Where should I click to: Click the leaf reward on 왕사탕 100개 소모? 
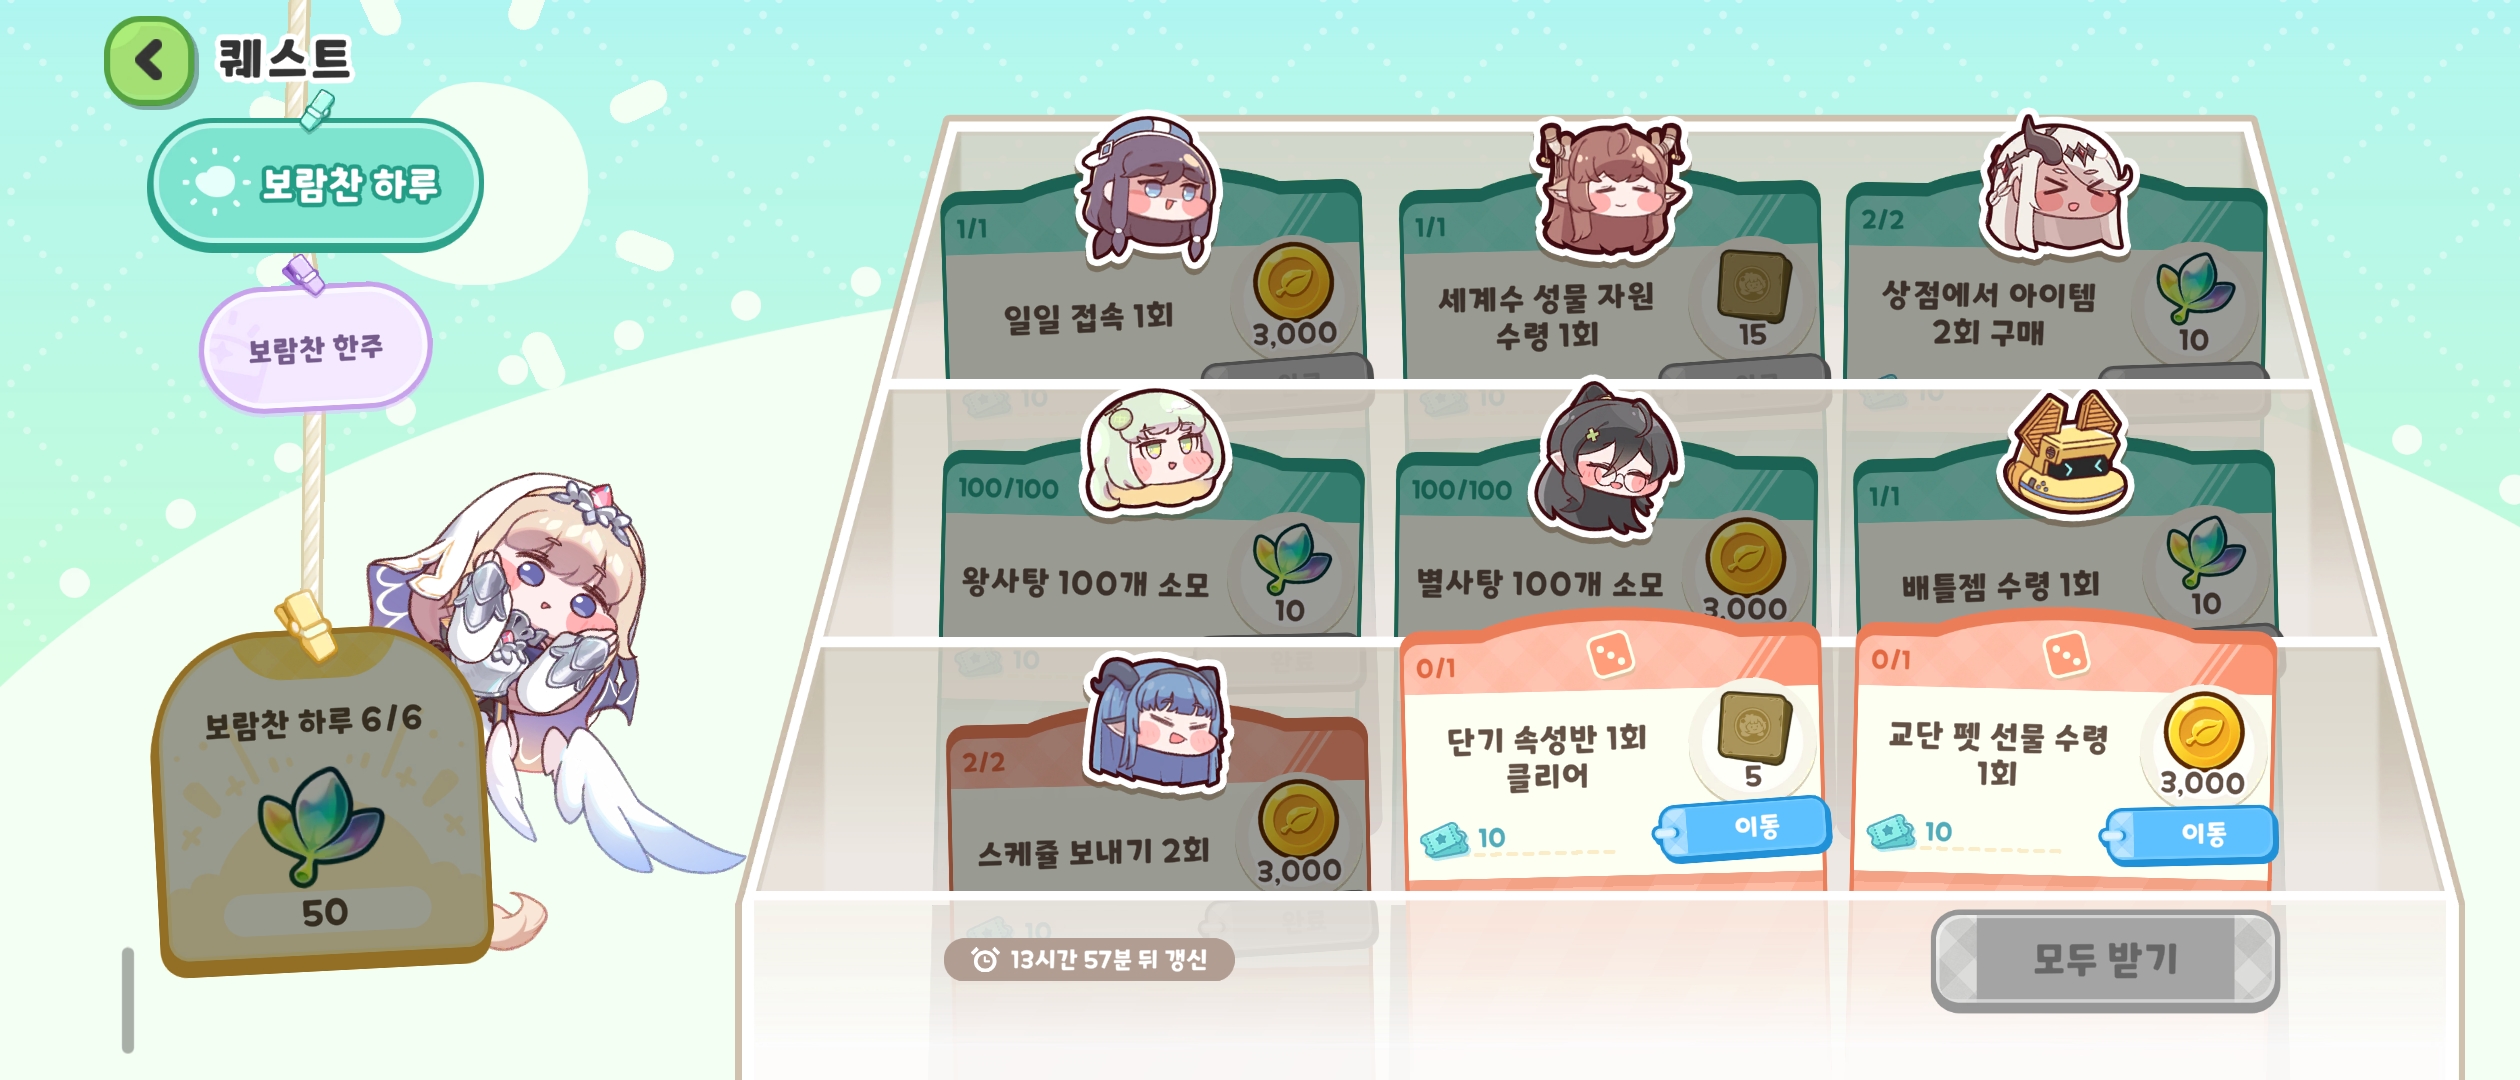[x=1291, y=558]
